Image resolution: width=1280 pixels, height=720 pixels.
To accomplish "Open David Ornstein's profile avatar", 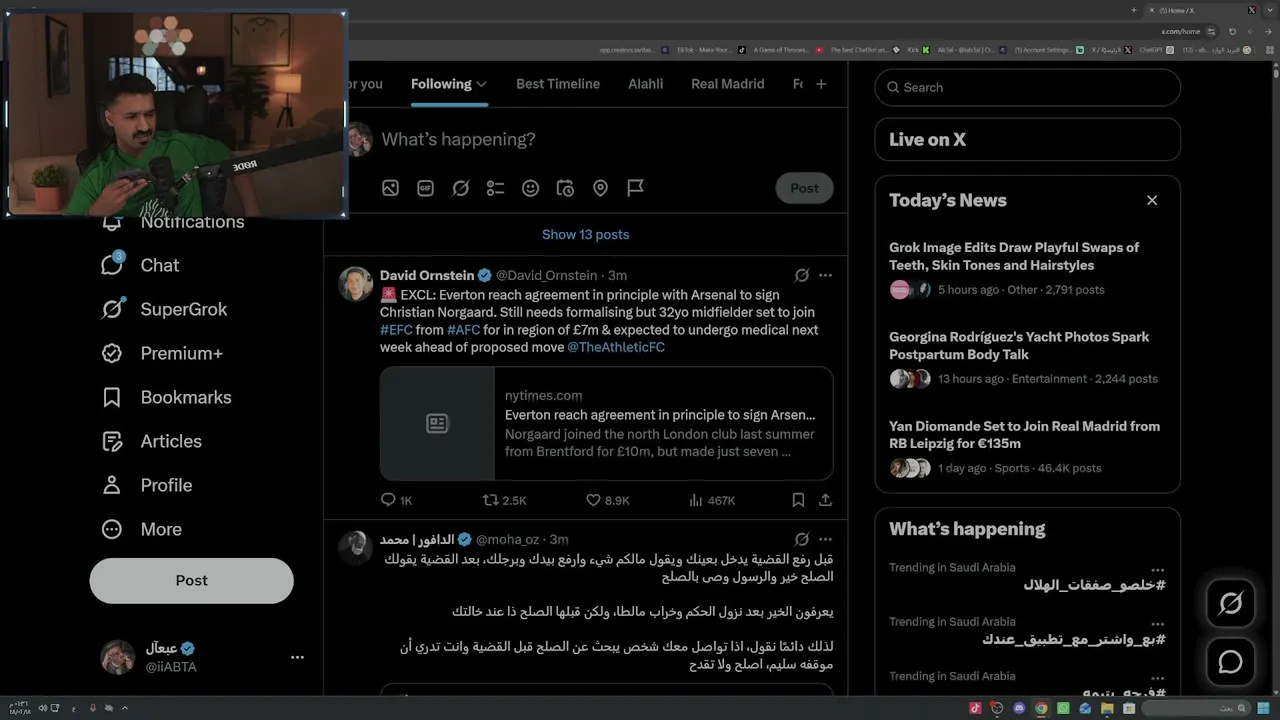I will coord(356,284).
